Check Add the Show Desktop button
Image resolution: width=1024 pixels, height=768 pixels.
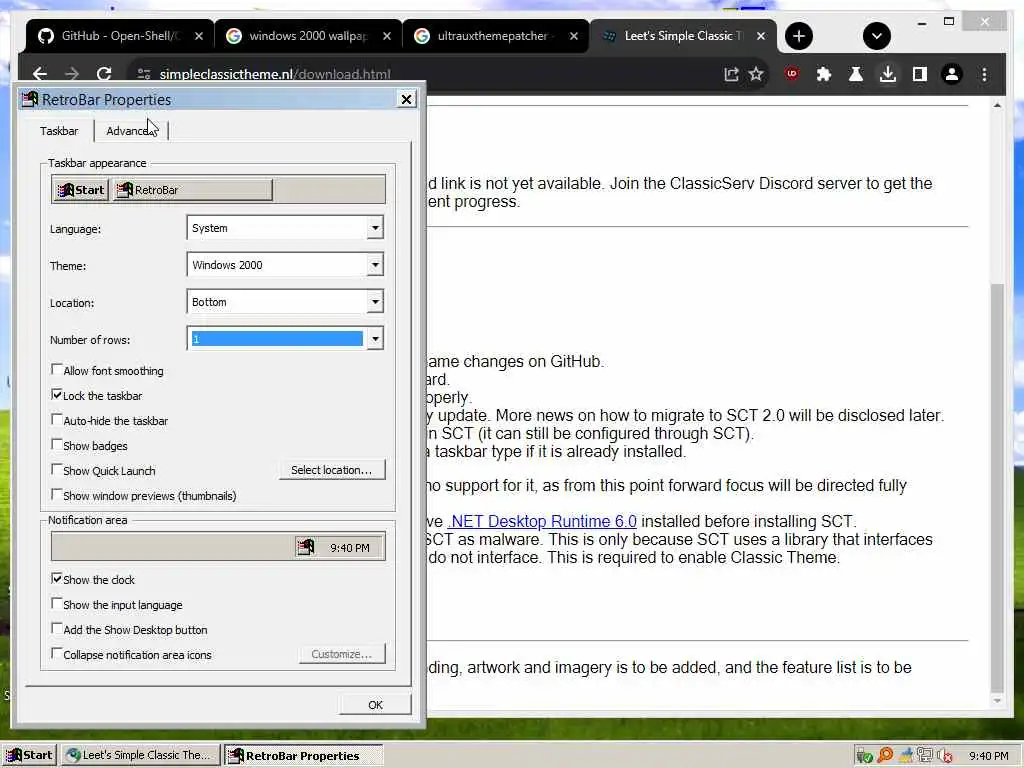pyautogui.click(x=57, y=629)
